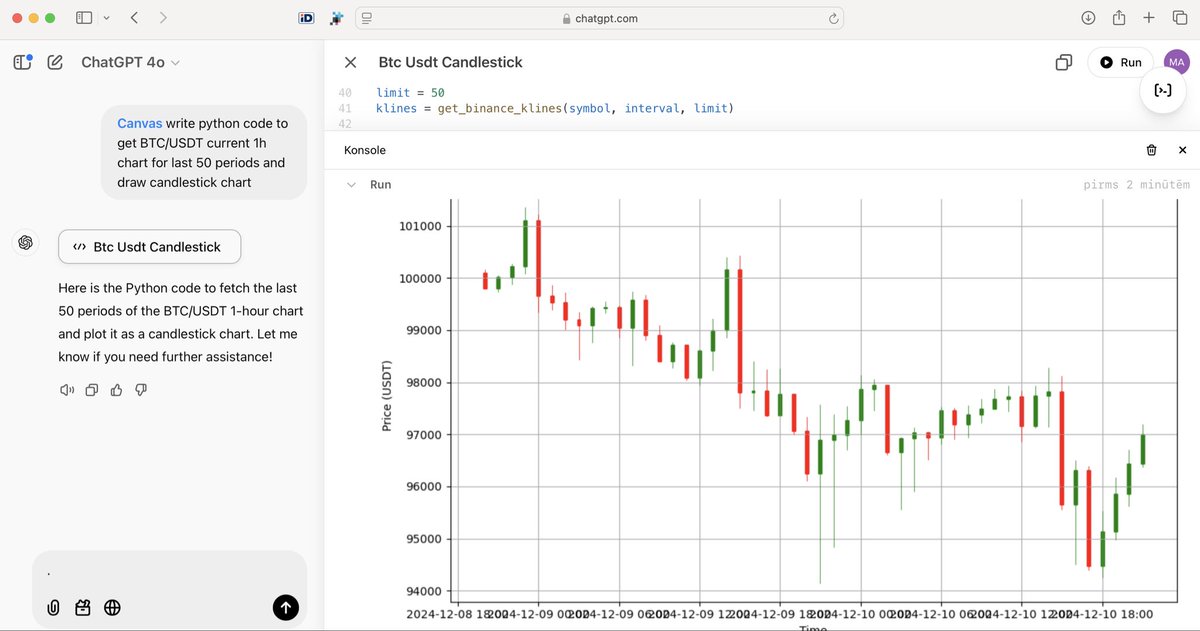Open the MA user profile avatar

click(x=1177, y=62)
